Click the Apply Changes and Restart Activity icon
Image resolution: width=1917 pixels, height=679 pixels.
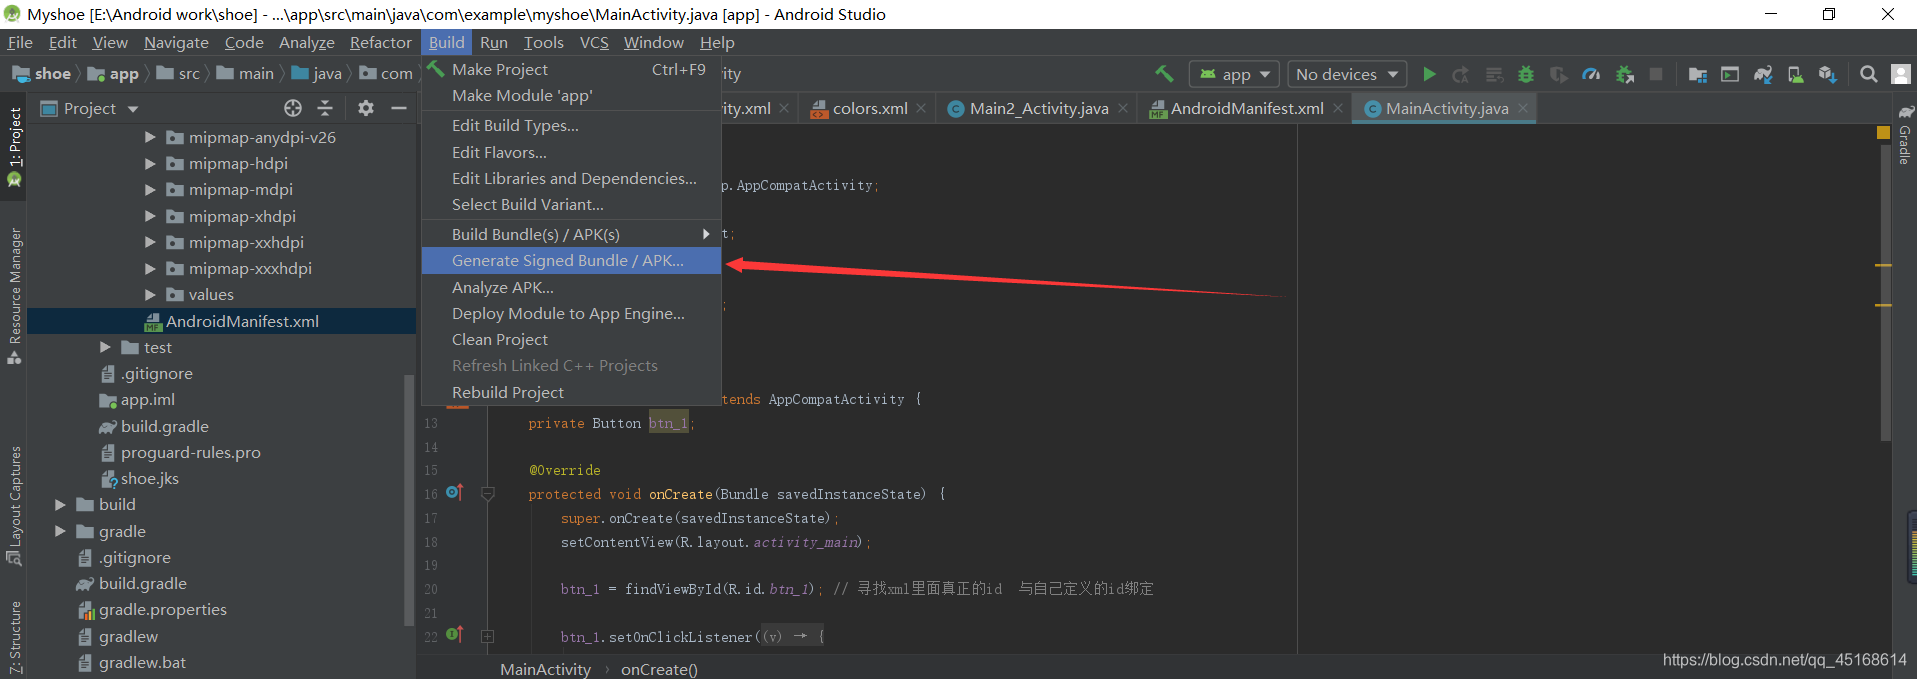(x=1461, y=74)
